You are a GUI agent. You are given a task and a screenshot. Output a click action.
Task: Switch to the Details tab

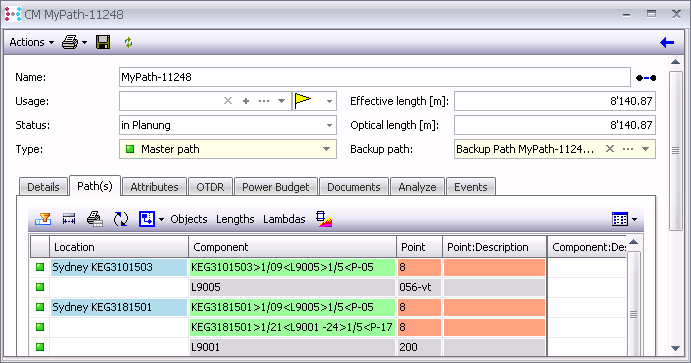point(43,187)
